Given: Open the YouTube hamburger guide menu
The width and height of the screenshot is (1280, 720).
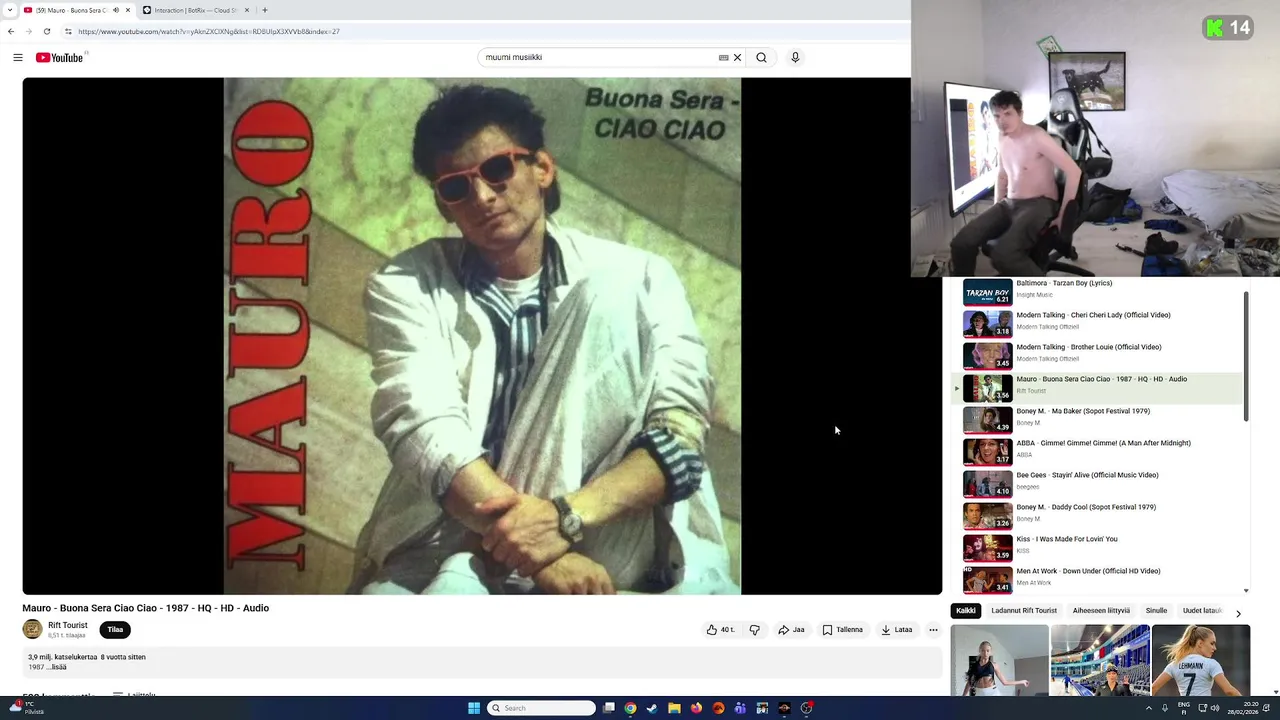Looking at the screenshot, I should click(17, 57).
